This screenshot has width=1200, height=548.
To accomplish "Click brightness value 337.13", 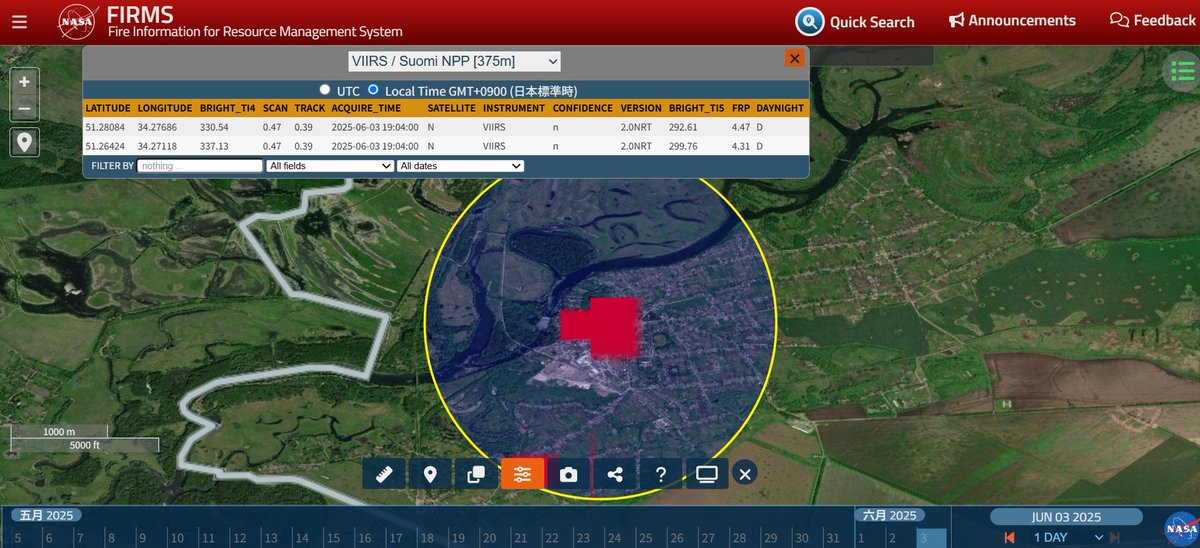I will 214,146.
